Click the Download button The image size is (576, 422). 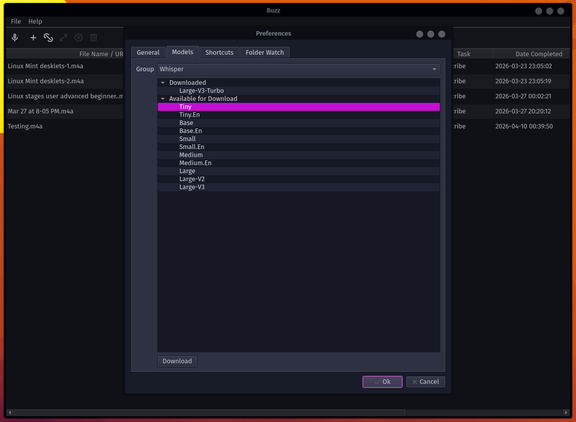click(x=177, y=361)
